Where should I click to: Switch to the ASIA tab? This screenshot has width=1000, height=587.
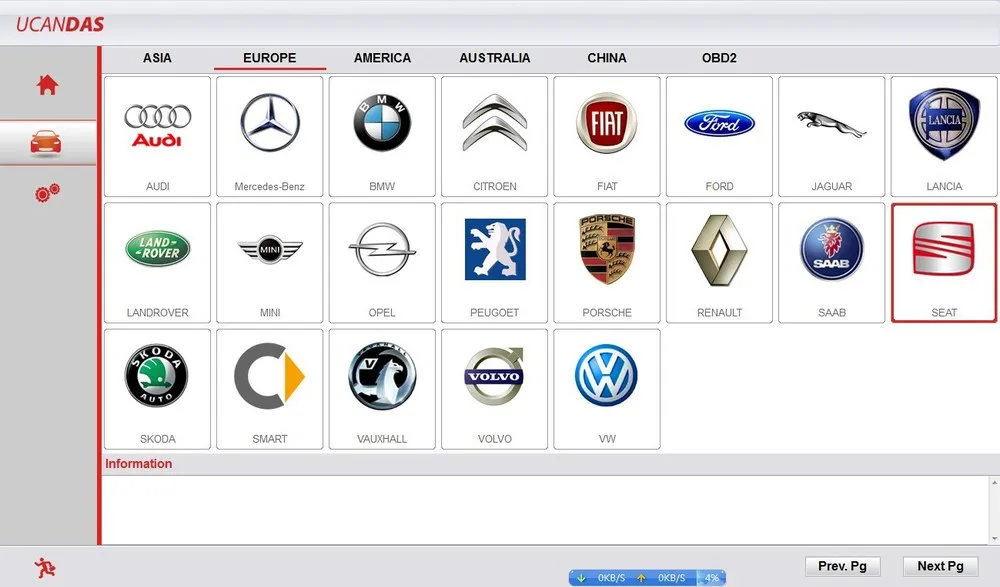coord(157,58)
